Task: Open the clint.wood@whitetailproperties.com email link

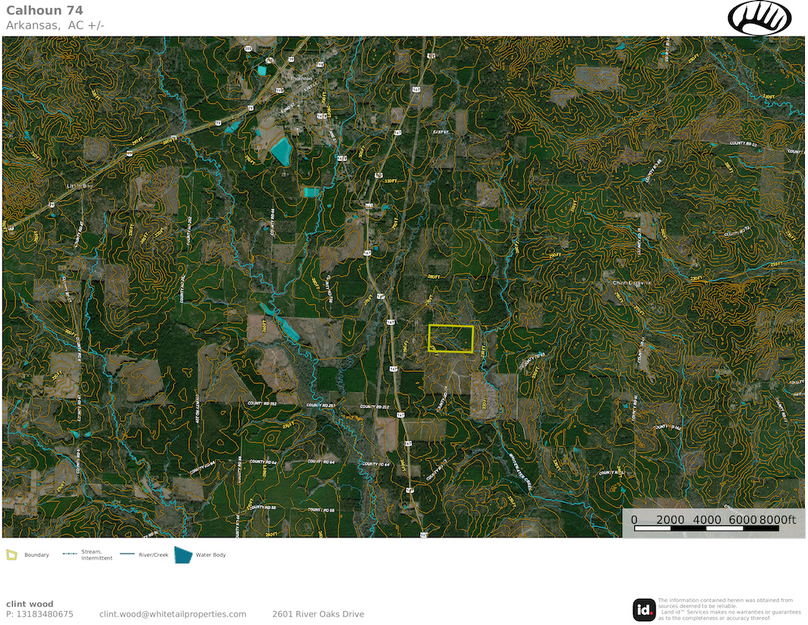Action: pos(172,614)
